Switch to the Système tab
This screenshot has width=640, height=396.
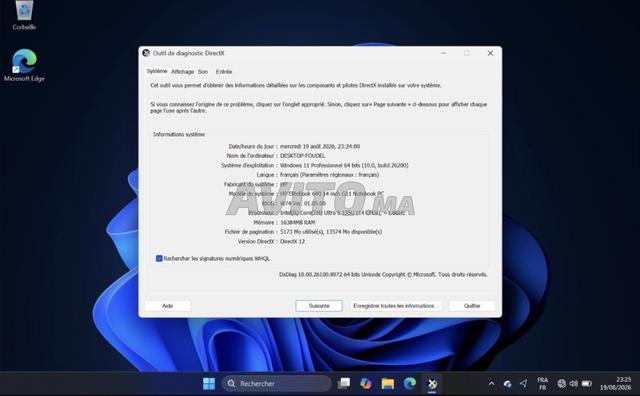pyautogui.click(x=157, y=71)
